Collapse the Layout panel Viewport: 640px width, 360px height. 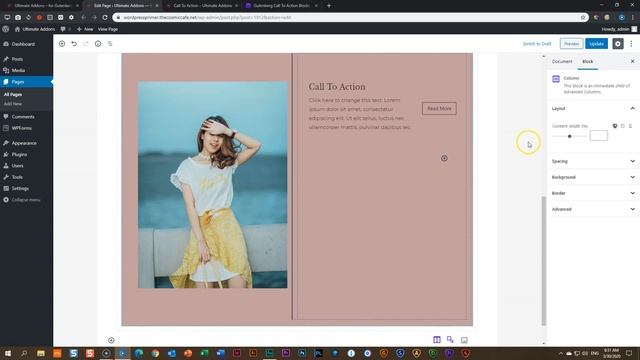point(593,108)
